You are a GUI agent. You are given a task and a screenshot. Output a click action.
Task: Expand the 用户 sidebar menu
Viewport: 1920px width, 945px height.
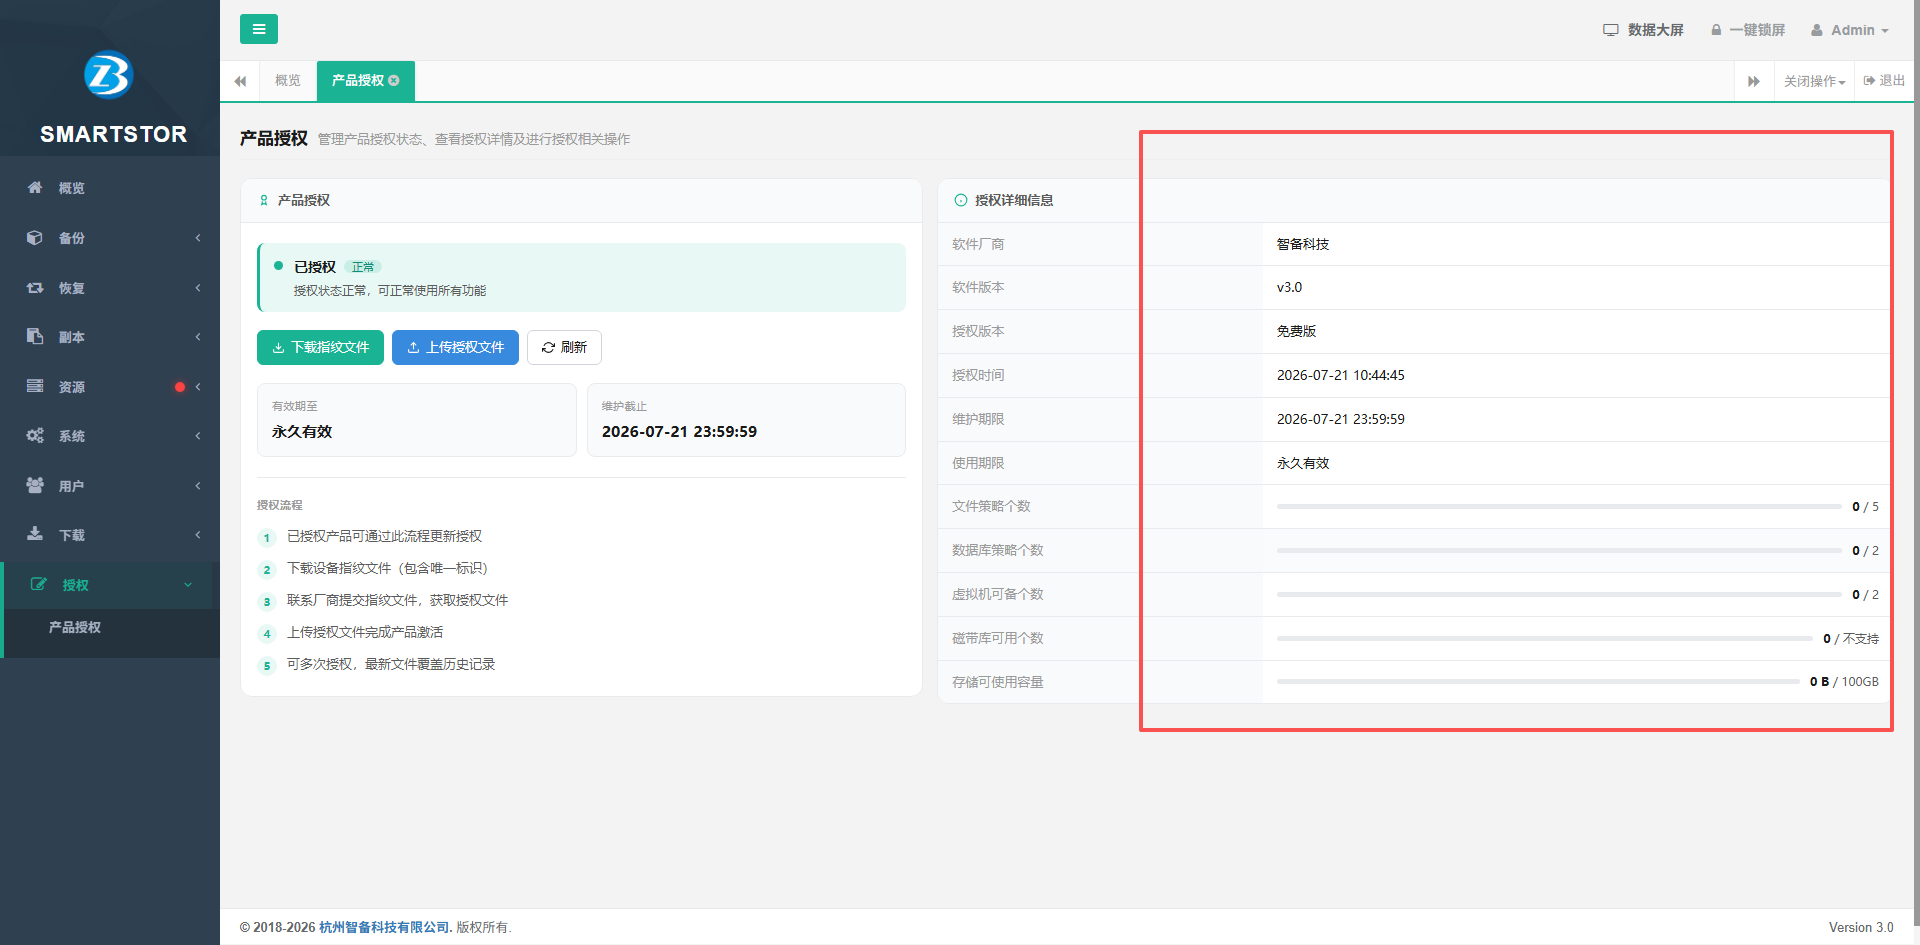coord(198,485)
